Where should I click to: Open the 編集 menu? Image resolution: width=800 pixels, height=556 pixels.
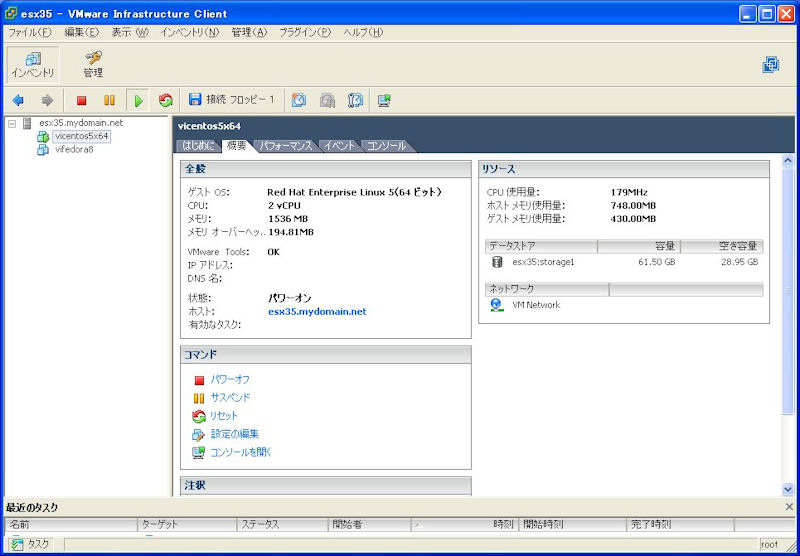(x=82, y=32)
